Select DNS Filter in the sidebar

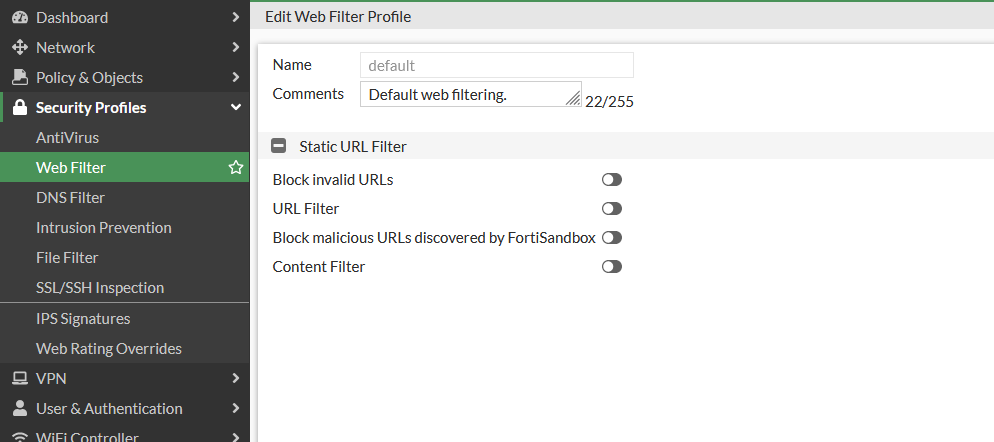click(70, 197)
